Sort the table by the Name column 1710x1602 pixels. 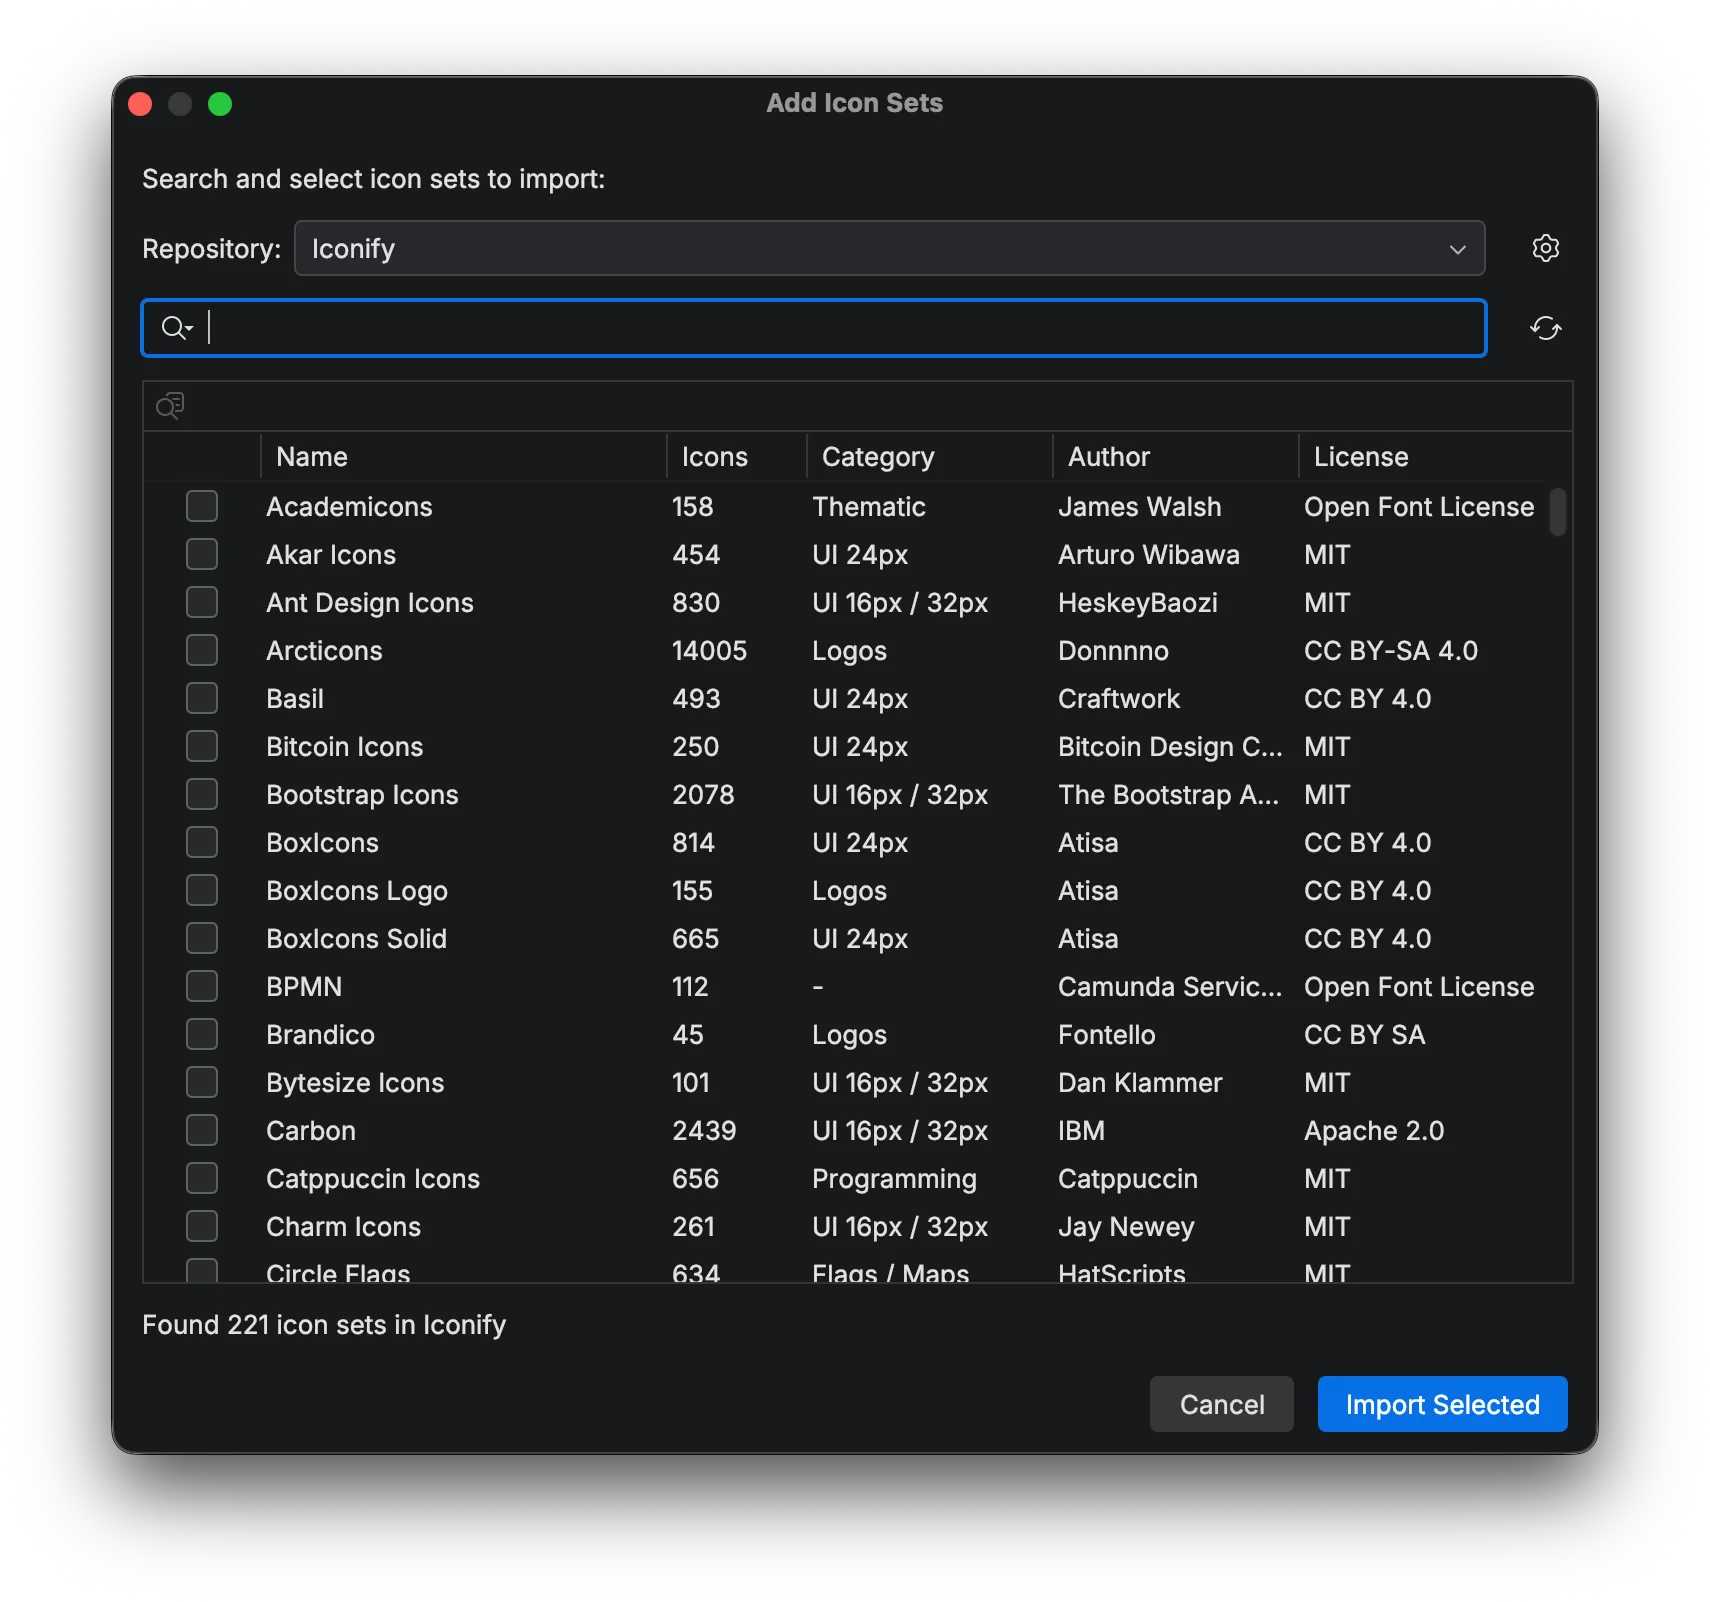(311, 456)
